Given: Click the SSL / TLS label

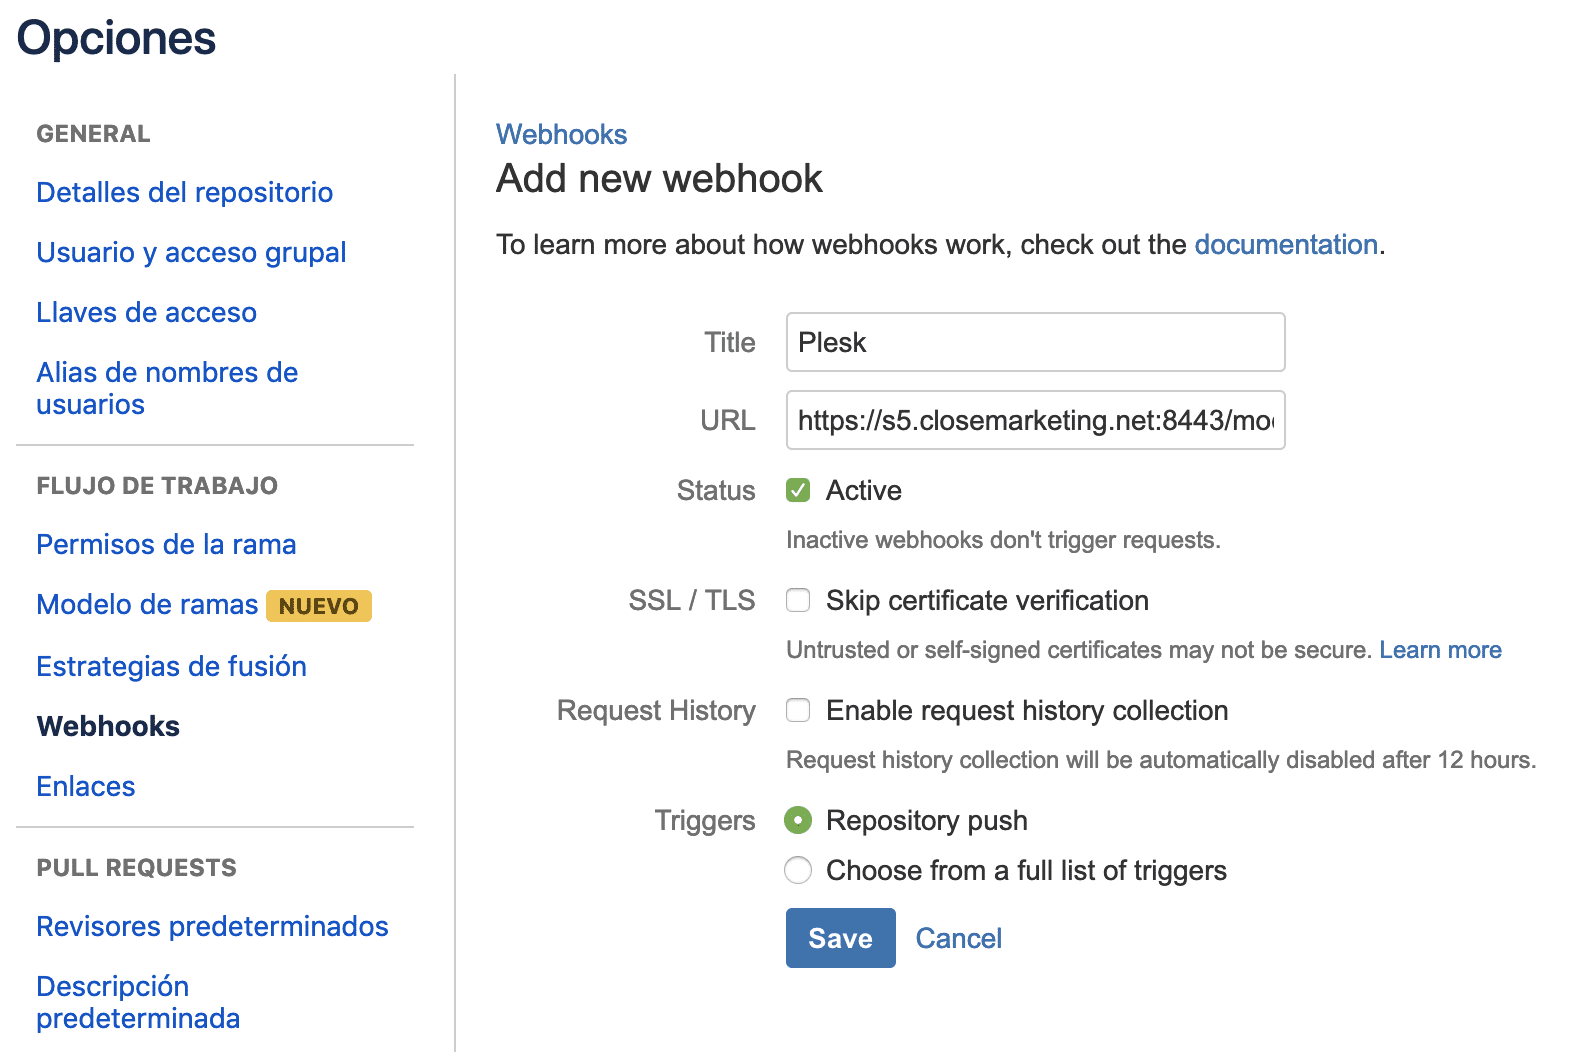Looking at the screenshot, I should coord(691,600).
